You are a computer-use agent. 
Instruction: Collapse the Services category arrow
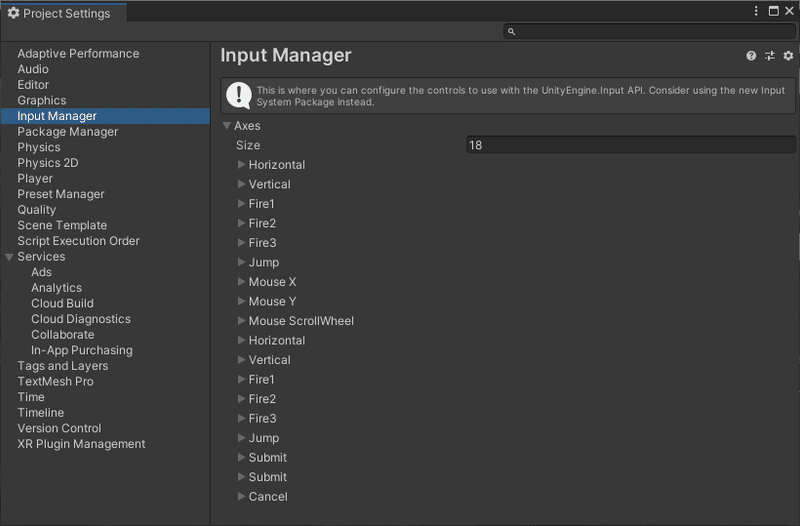10,257
